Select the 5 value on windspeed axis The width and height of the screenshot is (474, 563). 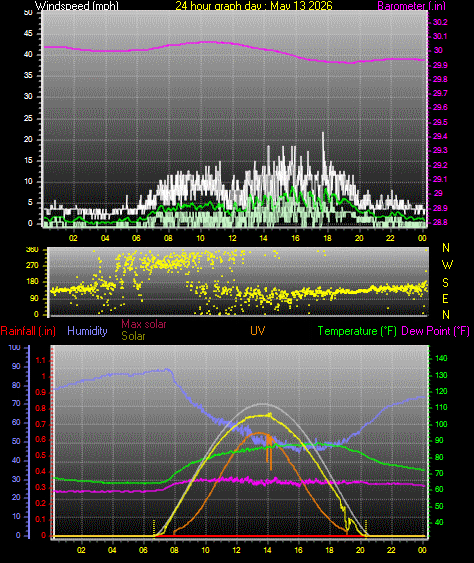click(30, 202)
